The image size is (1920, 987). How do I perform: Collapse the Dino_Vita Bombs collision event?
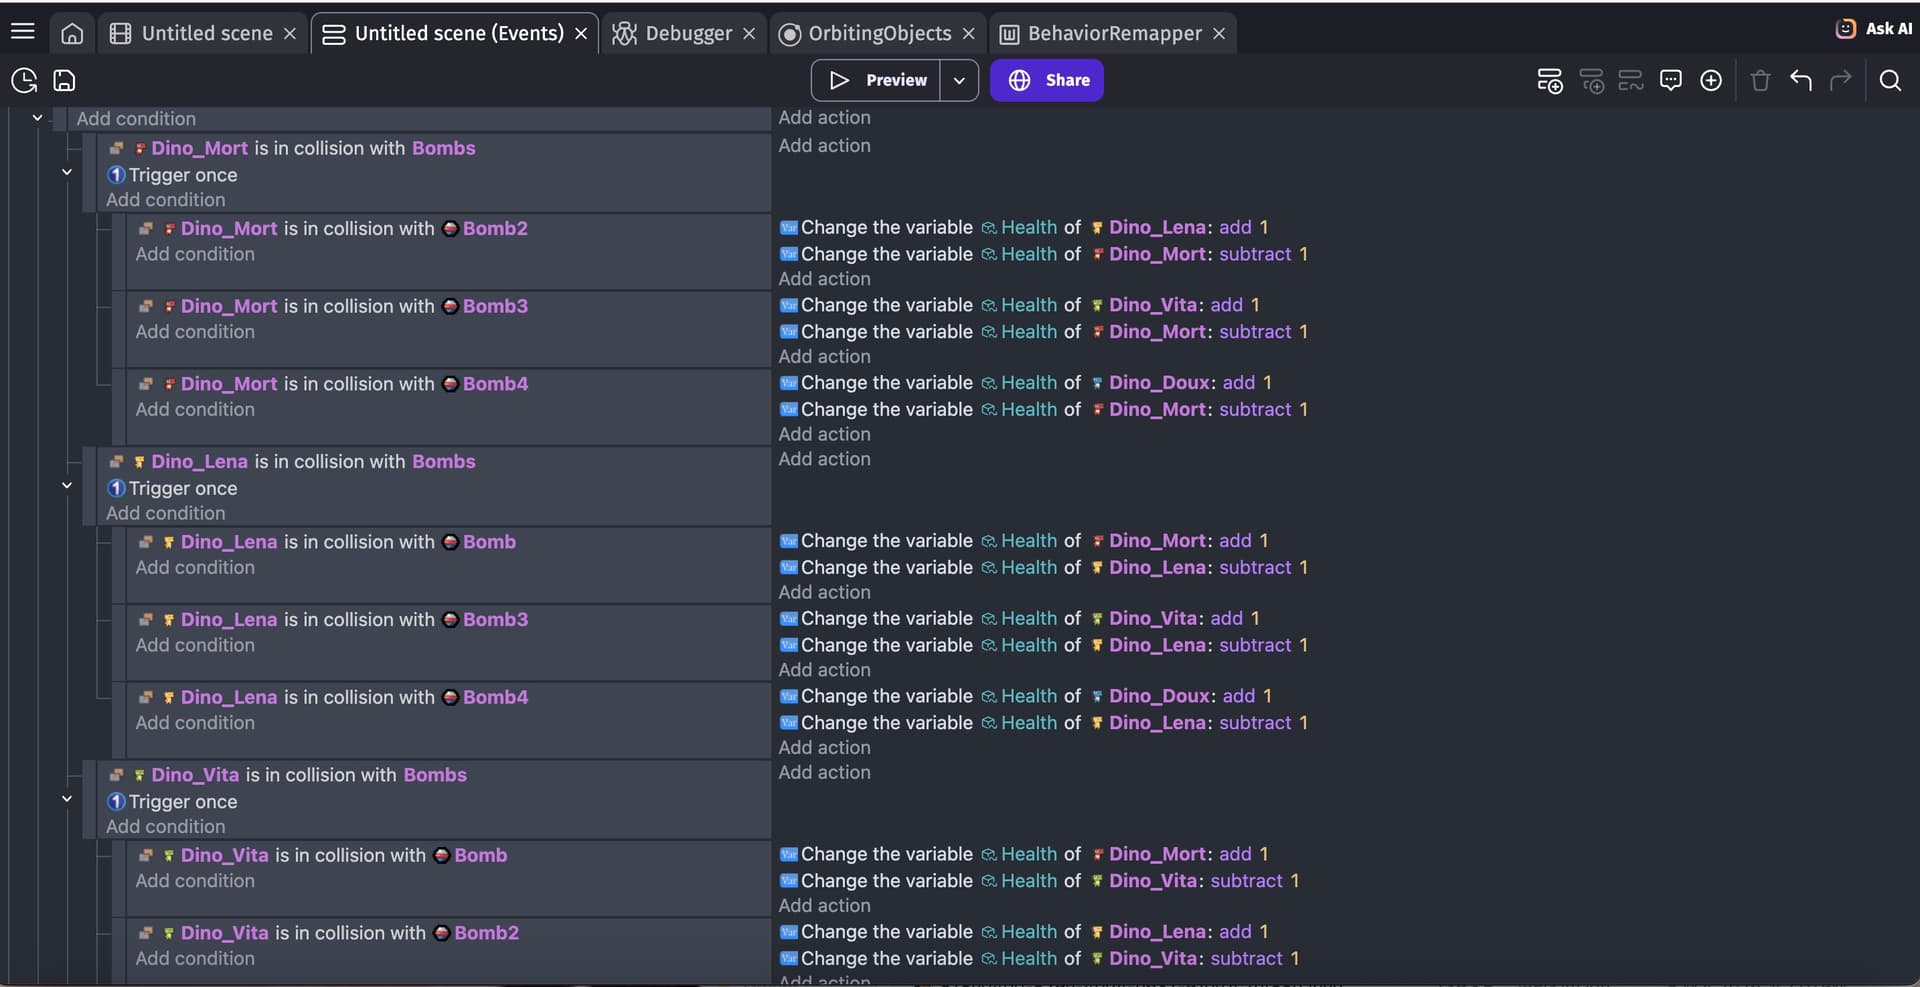click(67, 799)
